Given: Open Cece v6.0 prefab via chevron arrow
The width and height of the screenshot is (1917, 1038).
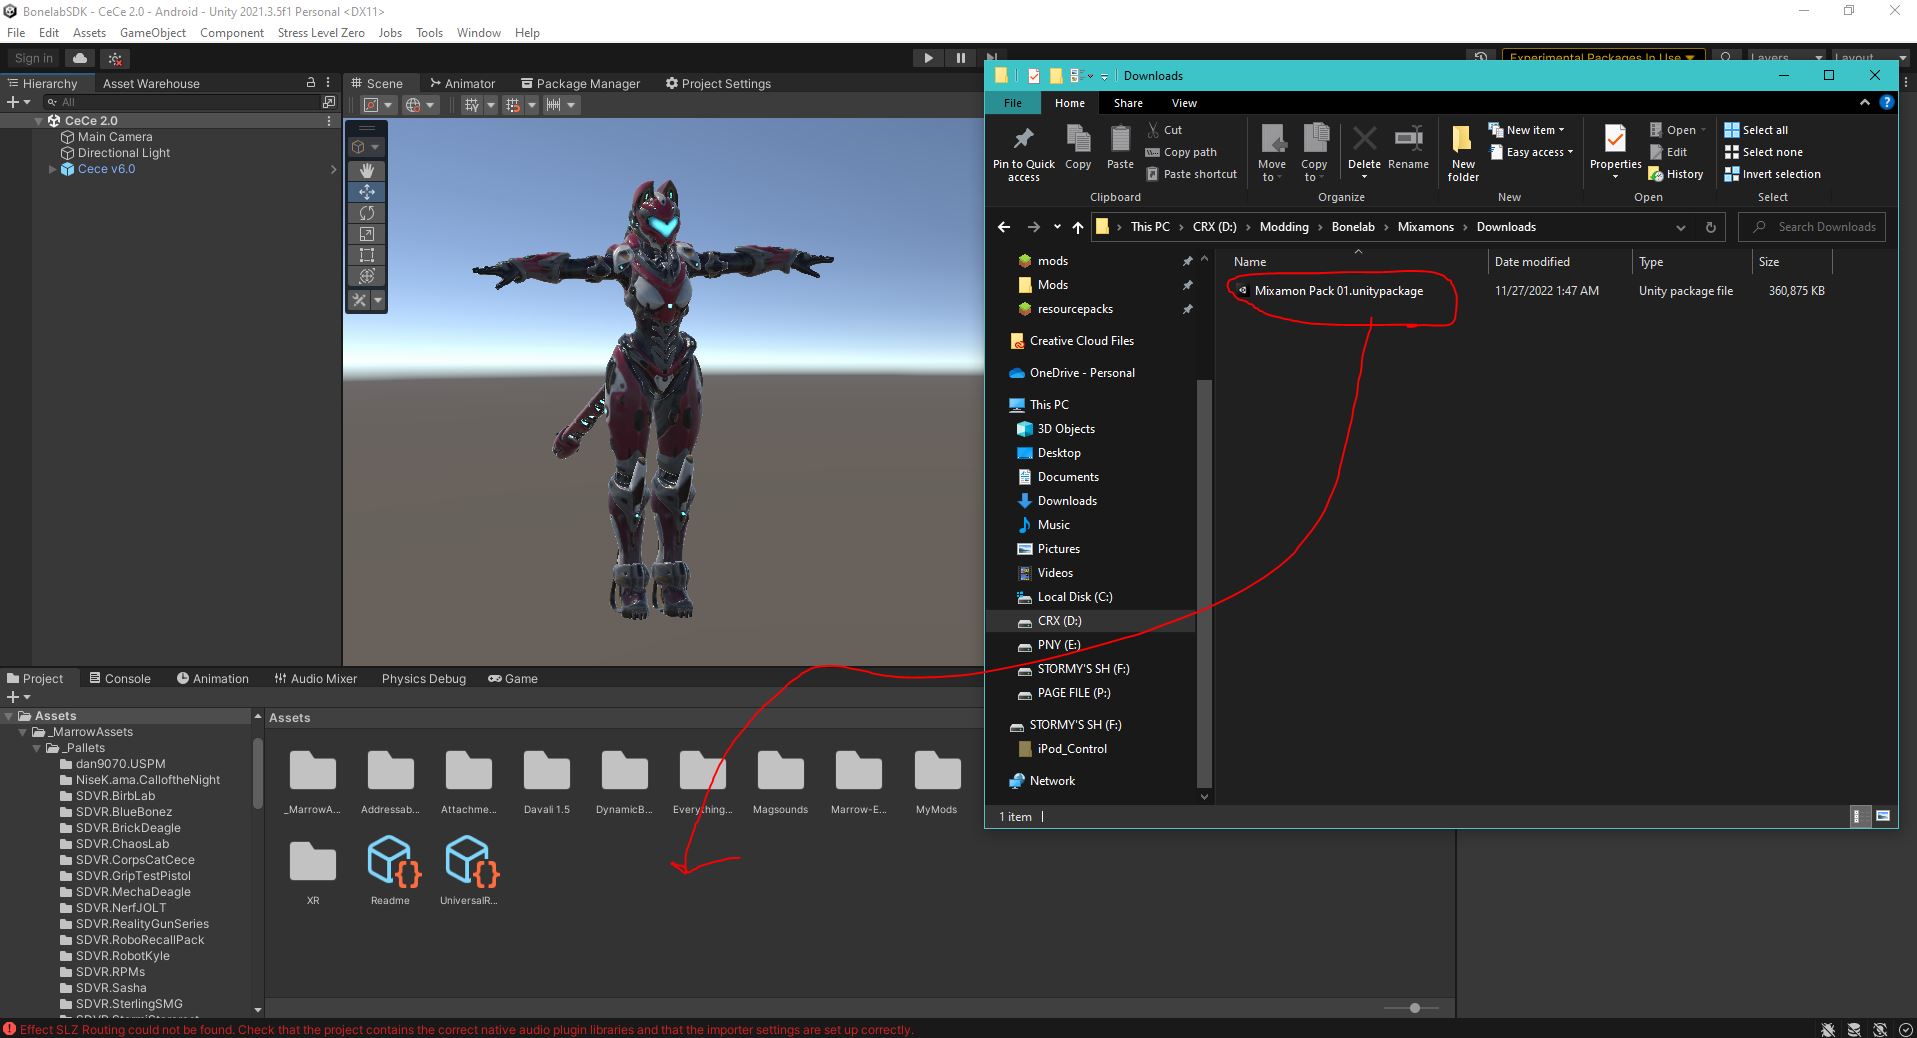Looking at the screenshot, I should point(333,169).
